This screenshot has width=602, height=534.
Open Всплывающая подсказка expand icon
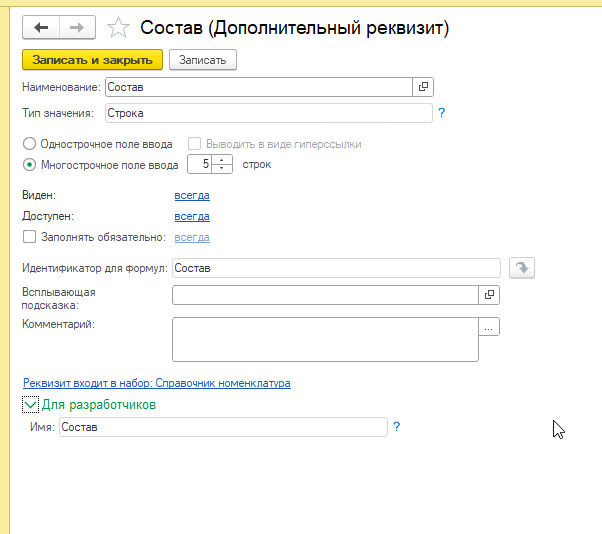coord(489,295)
